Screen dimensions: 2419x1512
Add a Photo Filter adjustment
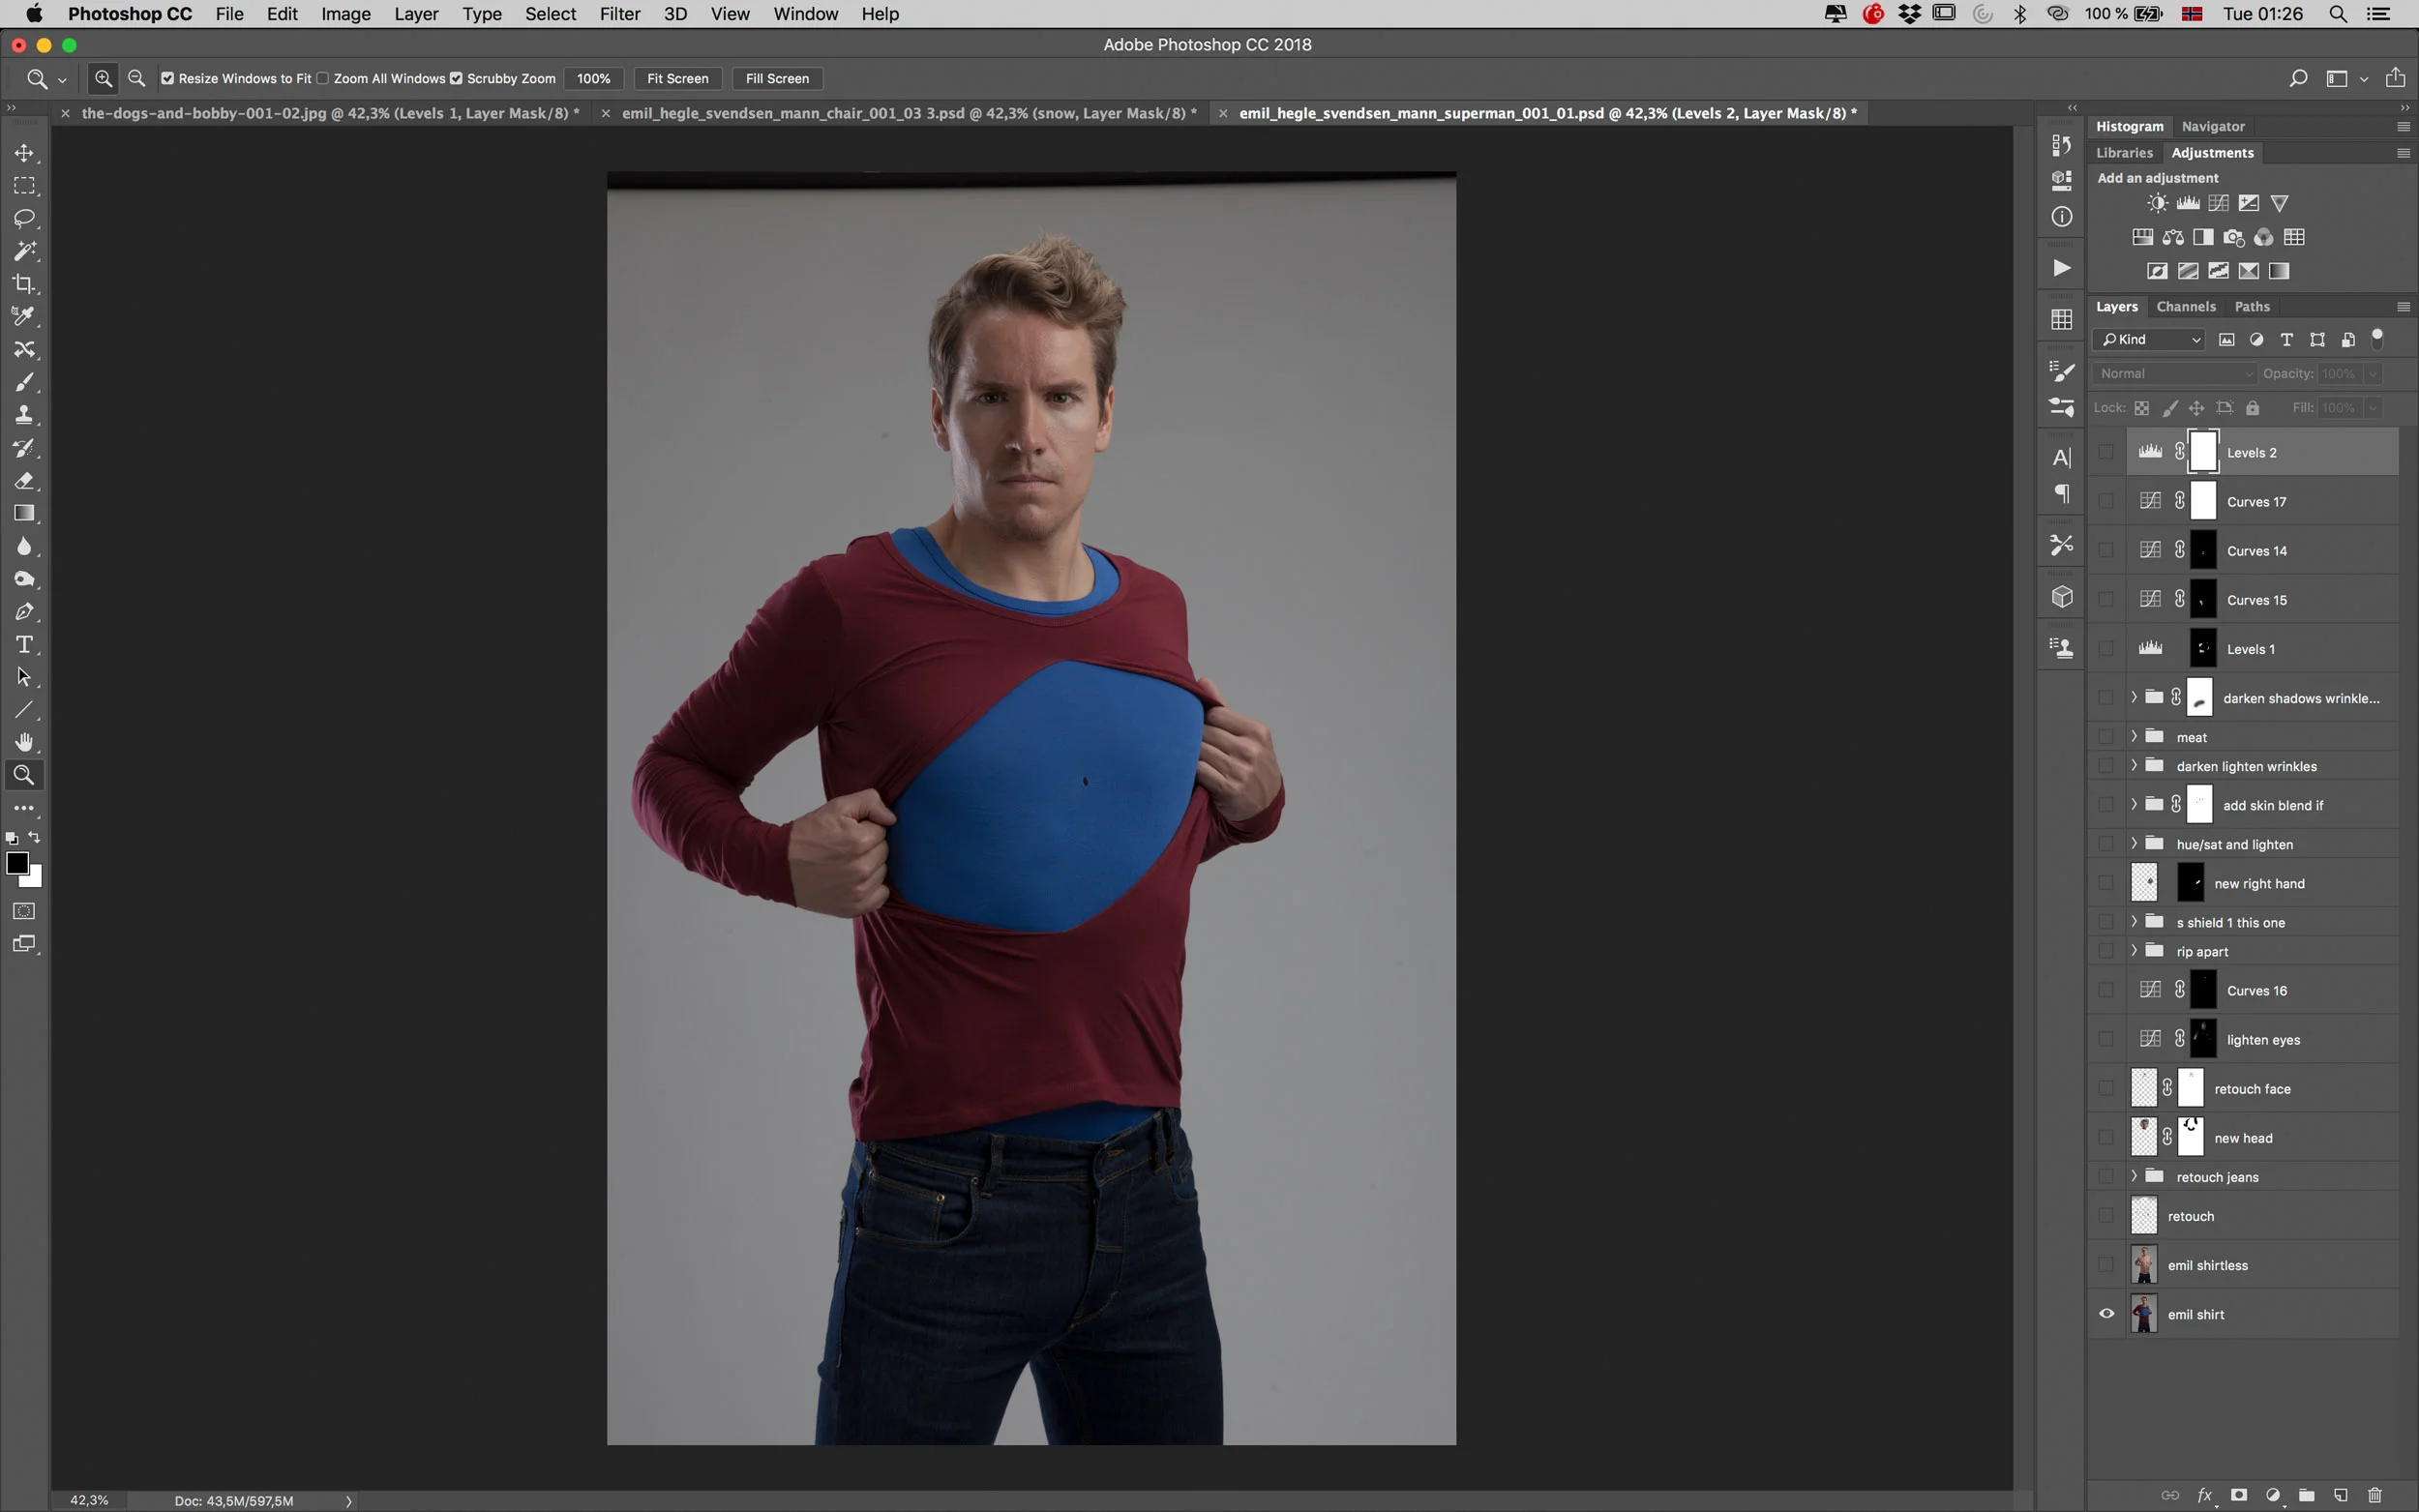(2233, 237)
